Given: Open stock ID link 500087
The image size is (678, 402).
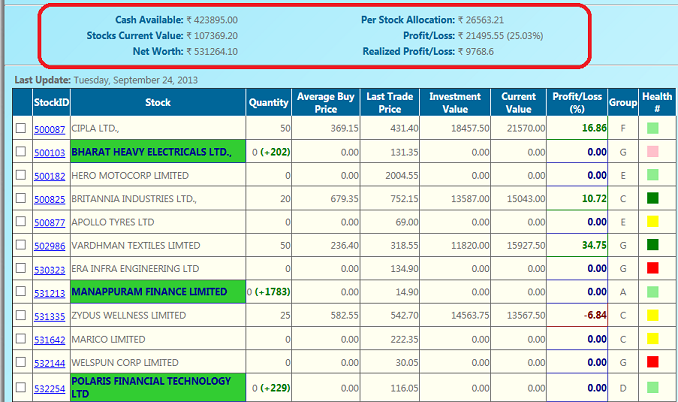Looking at the screenshot, I should click(50, 129).
